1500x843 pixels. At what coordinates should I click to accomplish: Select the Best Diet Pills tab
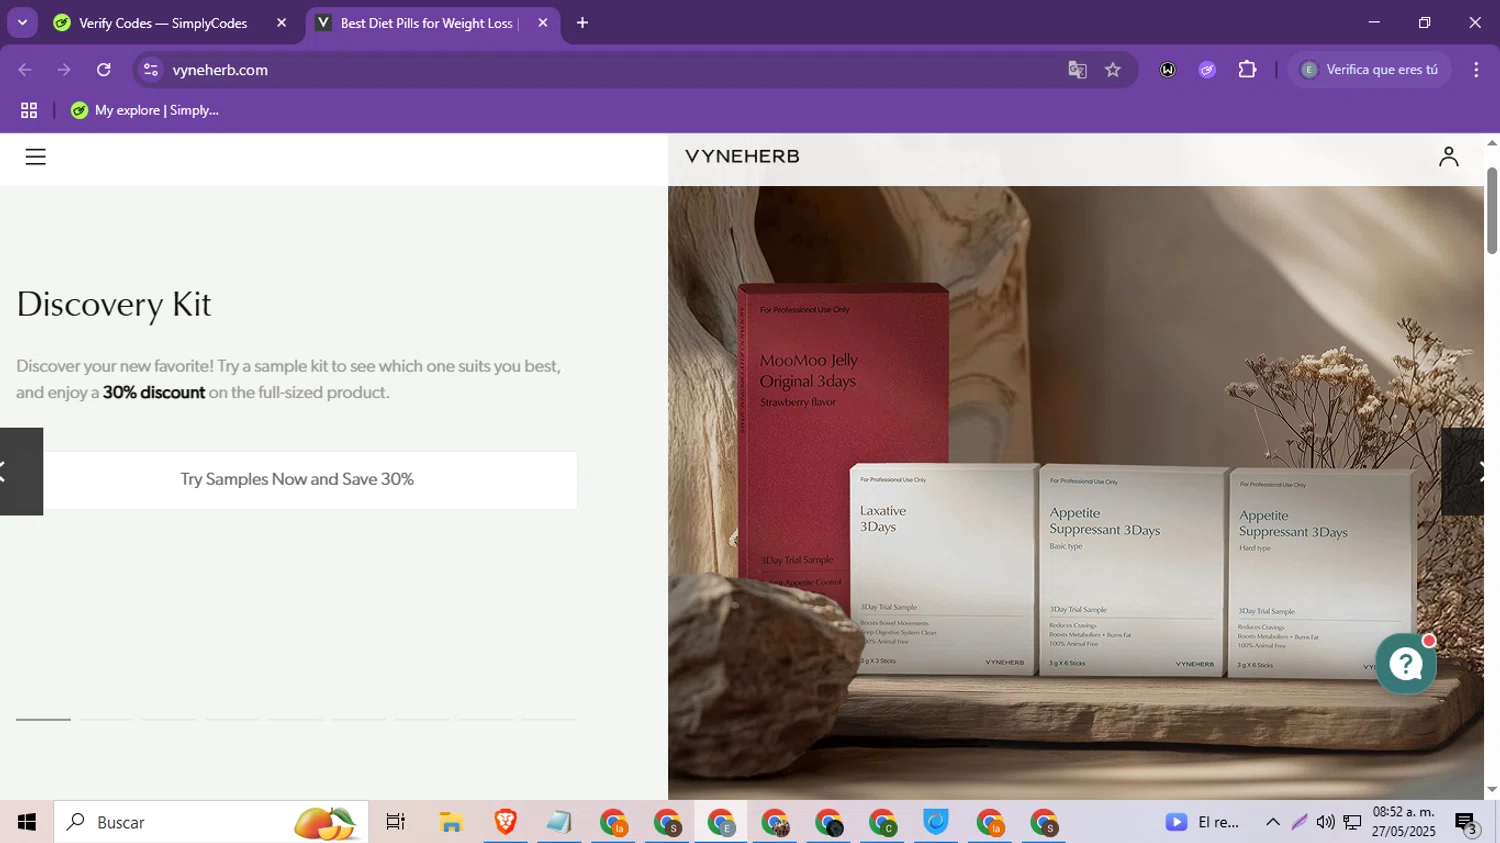[x=425, y=23]
